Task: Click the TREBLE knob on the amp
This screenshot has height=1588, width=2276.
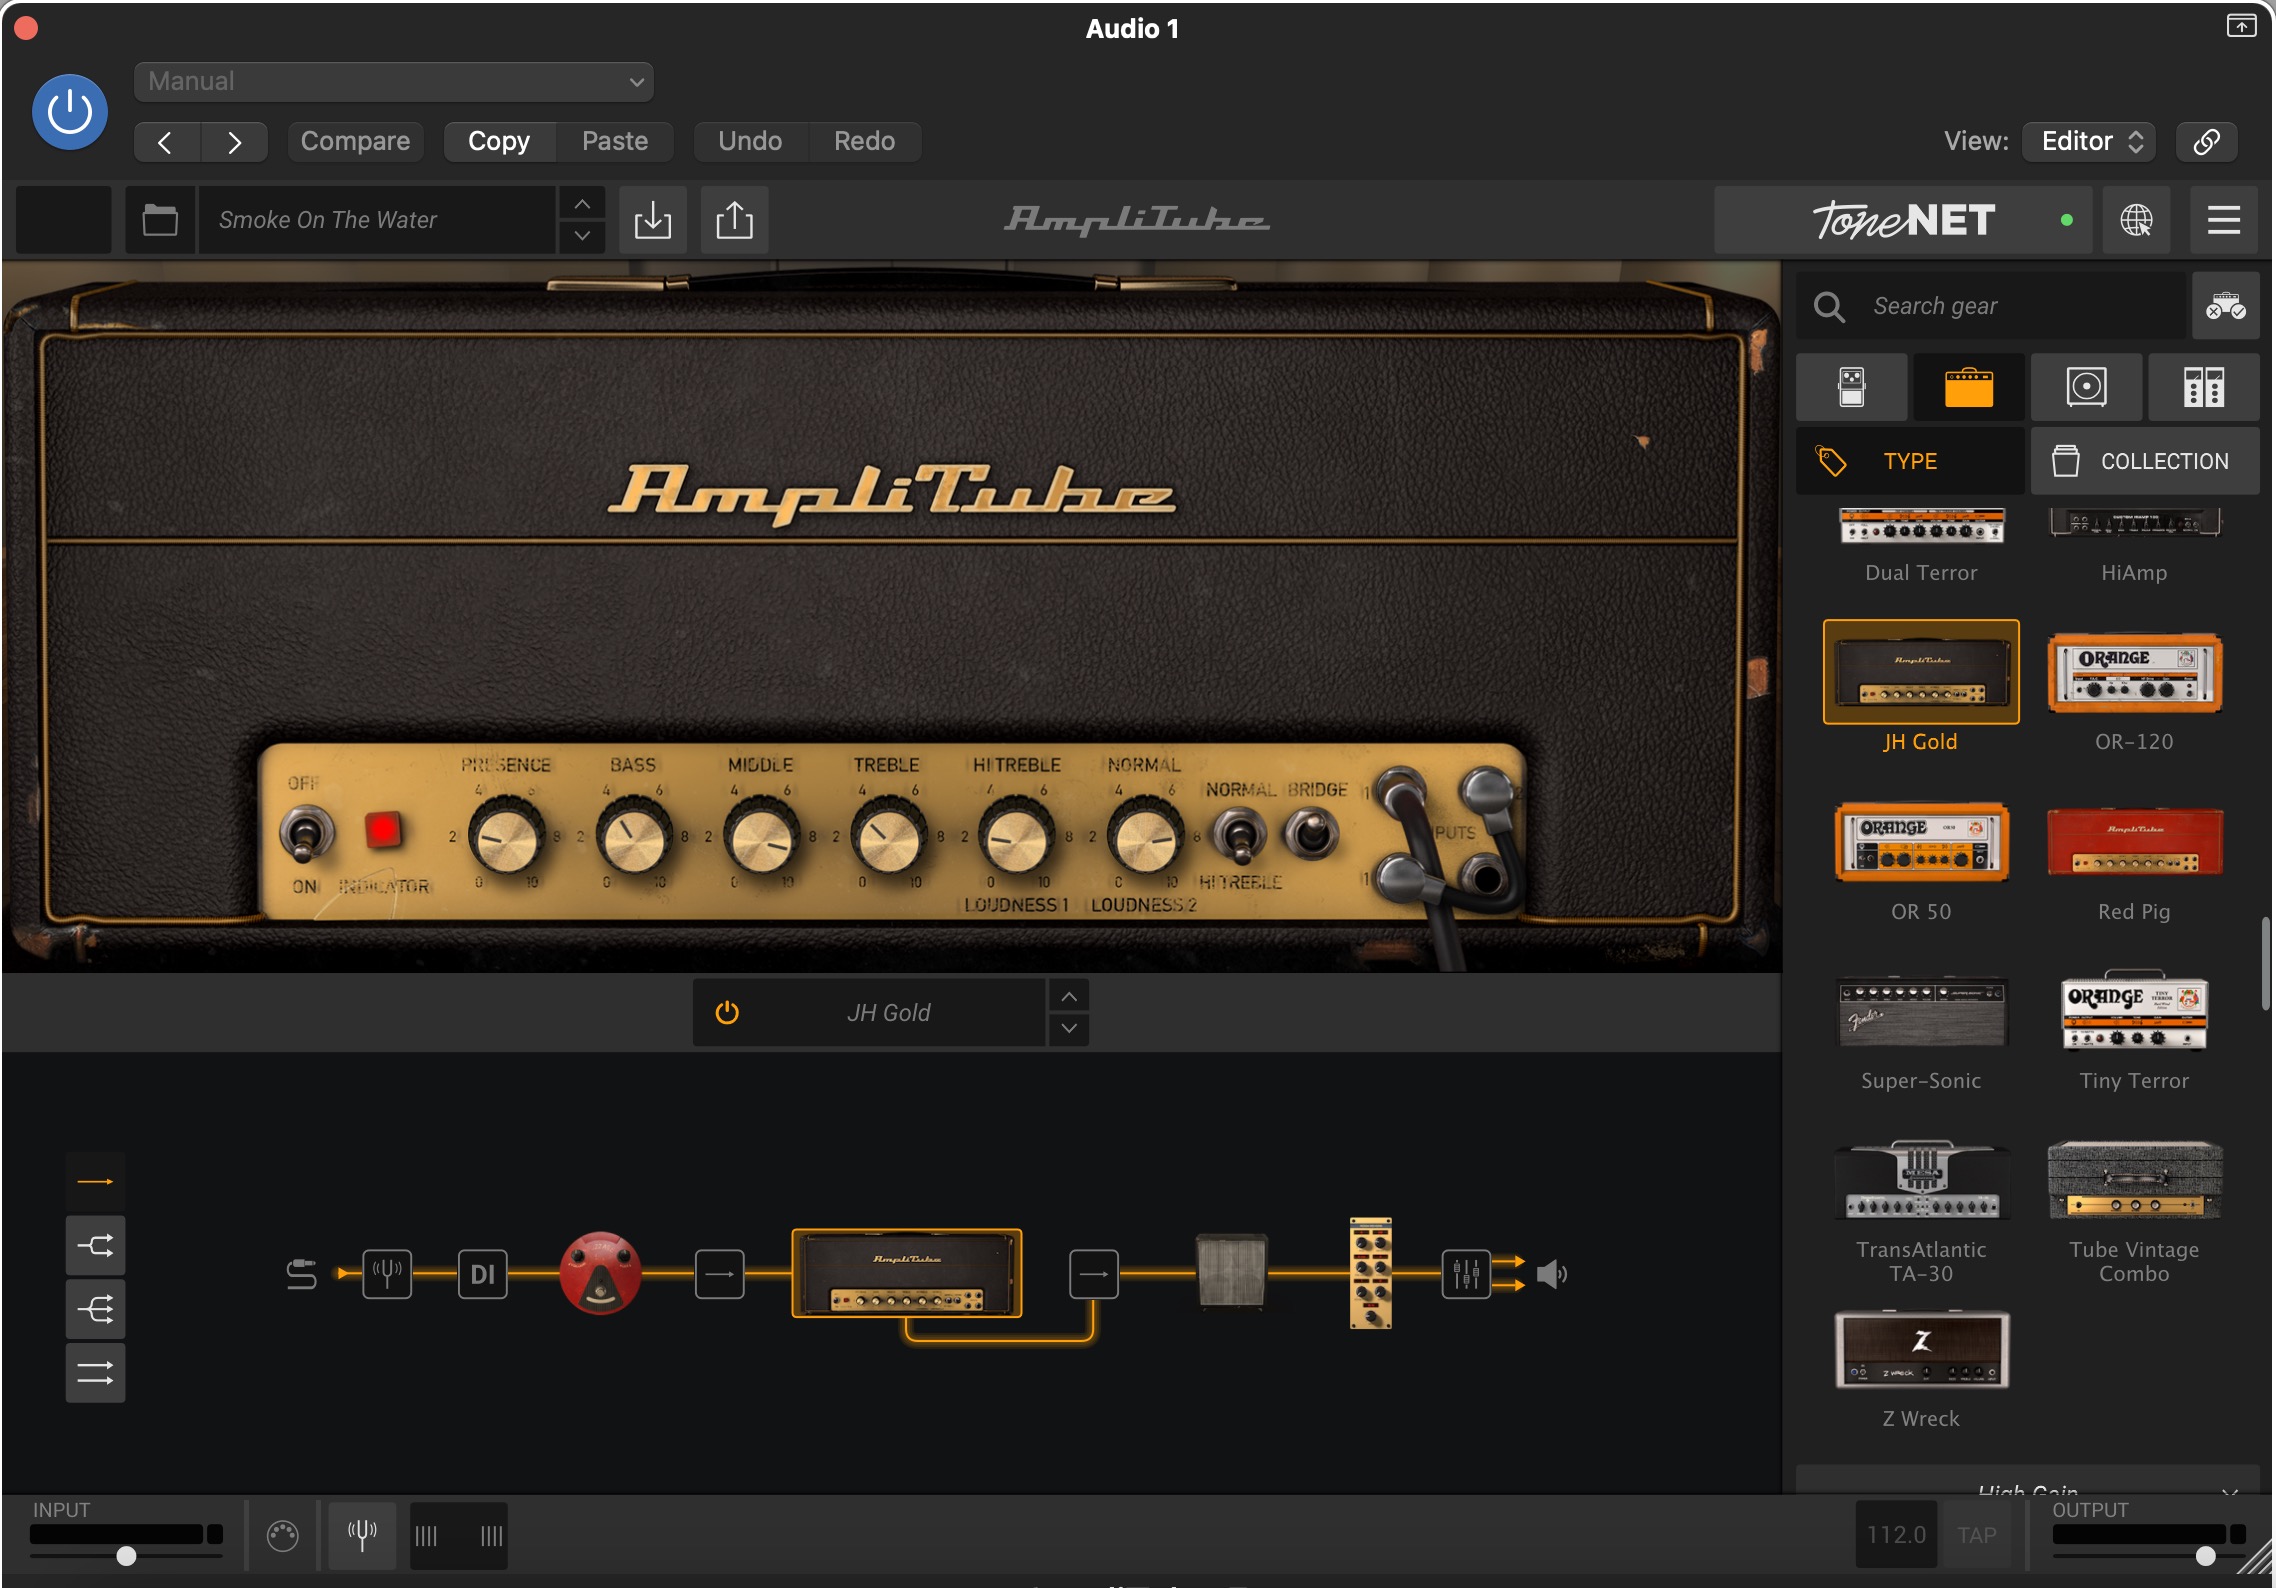Action: click(x=888, y=838)
